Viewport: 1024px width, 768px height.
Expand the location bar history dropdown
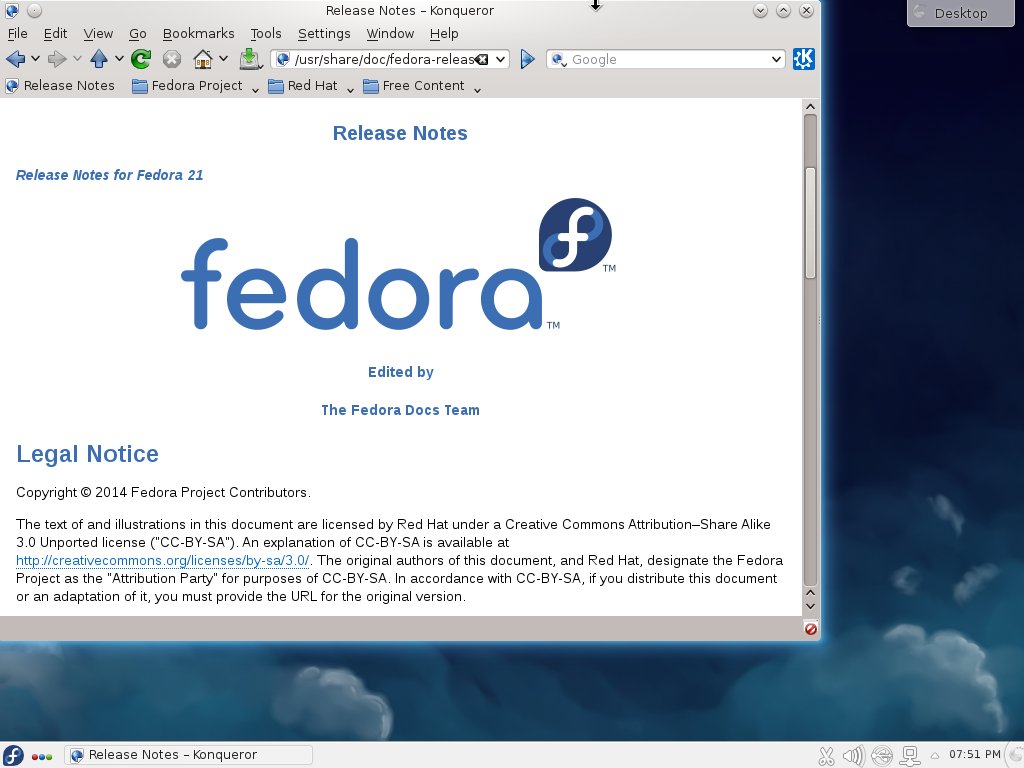pyautogui.click(x=500, y=59)
